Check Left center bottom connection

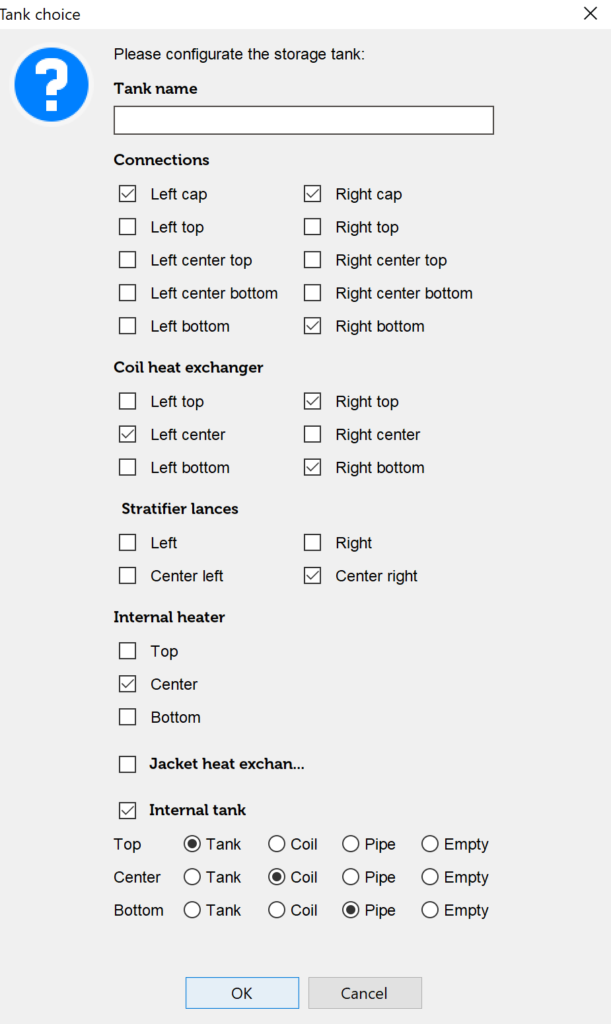pos(128,293)
